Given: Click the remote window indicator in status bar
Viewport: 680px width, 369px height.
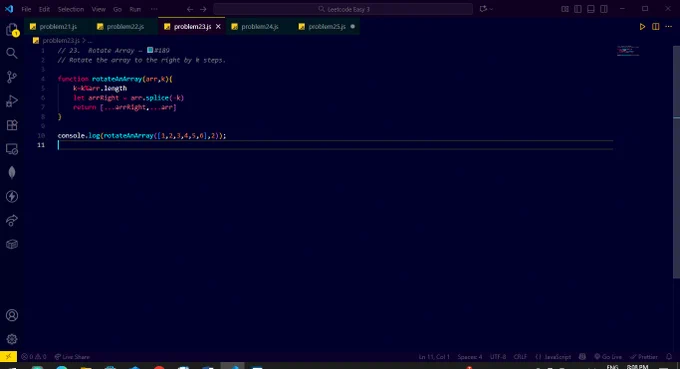Looking at the screenshot, I should [x=8, y=356].
